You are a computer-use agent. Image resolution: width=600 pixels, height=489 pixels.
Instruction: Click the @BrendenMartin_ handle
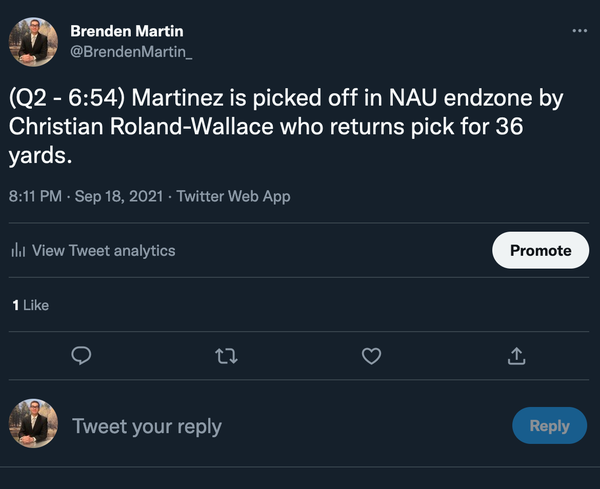(x=131, y=51)
